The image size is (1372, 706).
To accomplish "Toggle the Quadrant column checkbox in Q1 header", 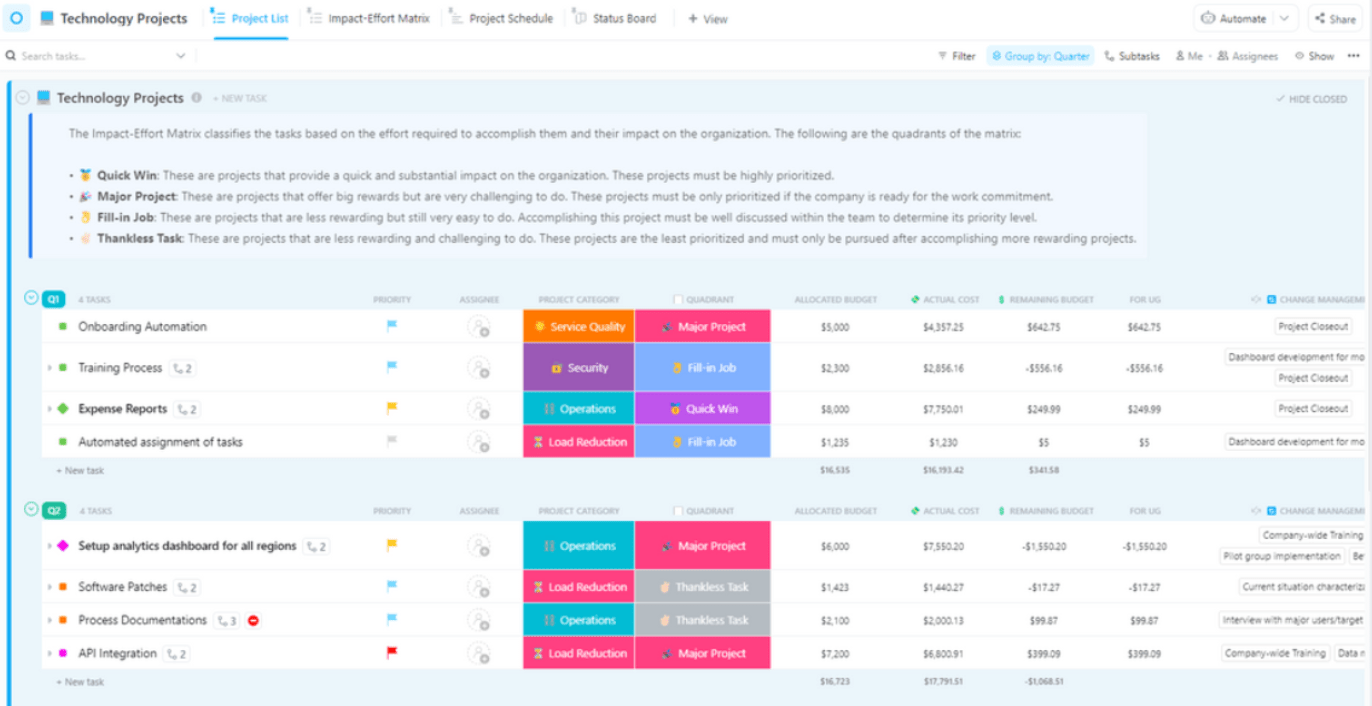I will coord(678,299).
